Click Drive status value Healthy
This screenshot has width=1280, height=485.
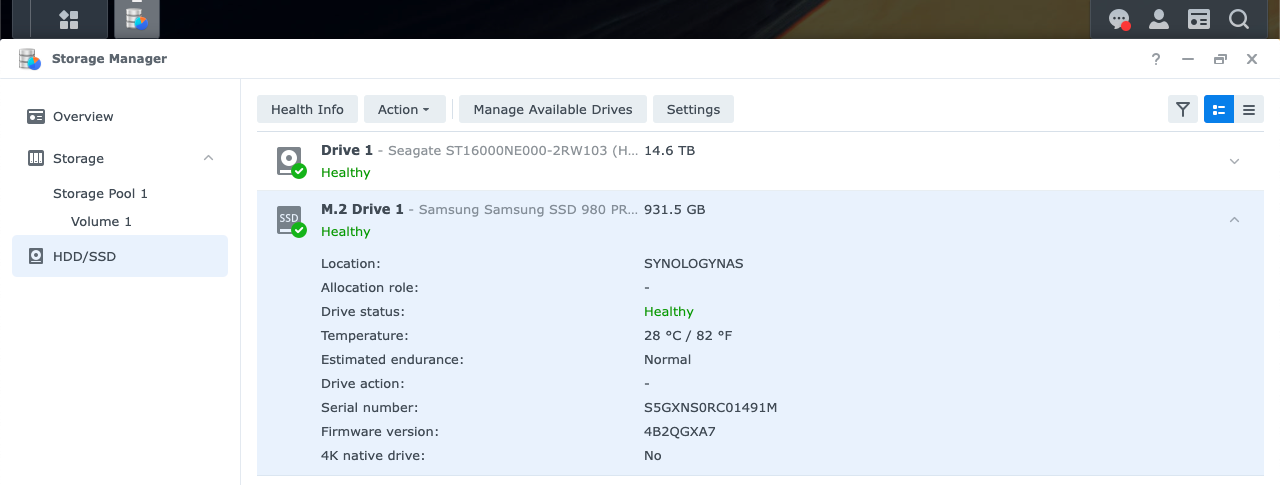[x=669, y=312]
